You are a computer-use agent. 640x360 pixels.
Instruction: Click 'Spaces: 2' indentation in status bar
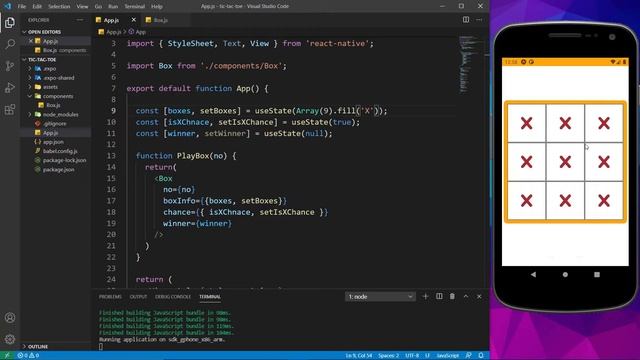coord(388,356)
